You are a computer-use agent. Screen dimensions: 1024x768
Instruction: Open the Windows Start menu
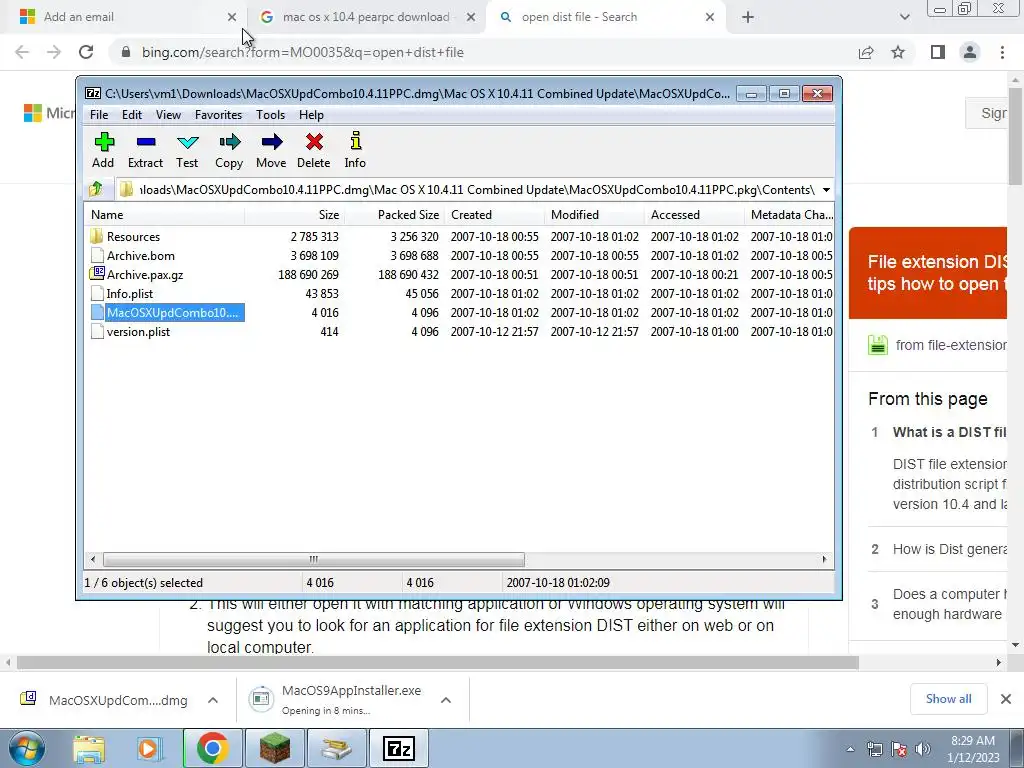tap(27, 748)
